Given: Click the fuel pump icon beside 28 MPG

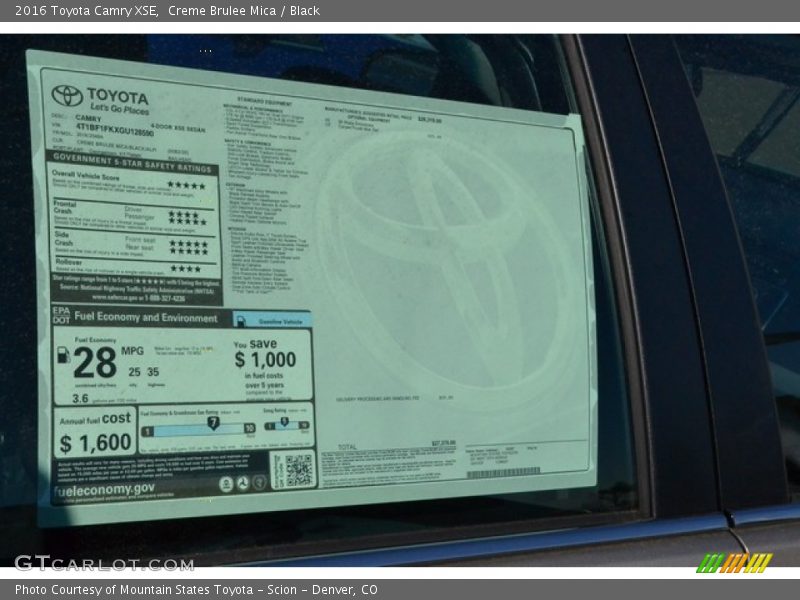Looking at the screenshot, I should [63, 355].
